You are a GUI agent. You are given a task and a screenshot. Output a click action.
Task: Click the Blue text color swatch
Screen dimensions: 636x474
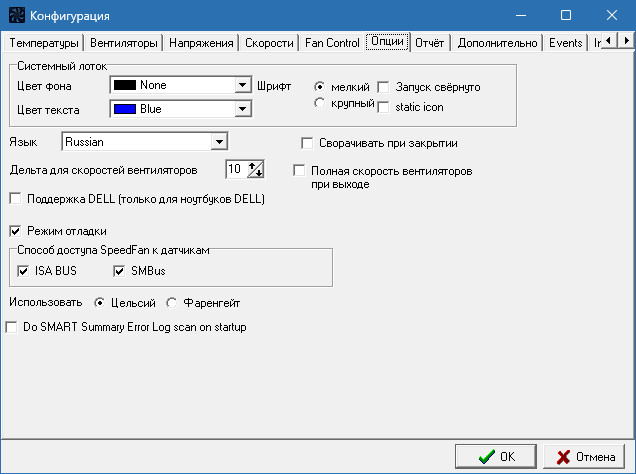[125, 109]
